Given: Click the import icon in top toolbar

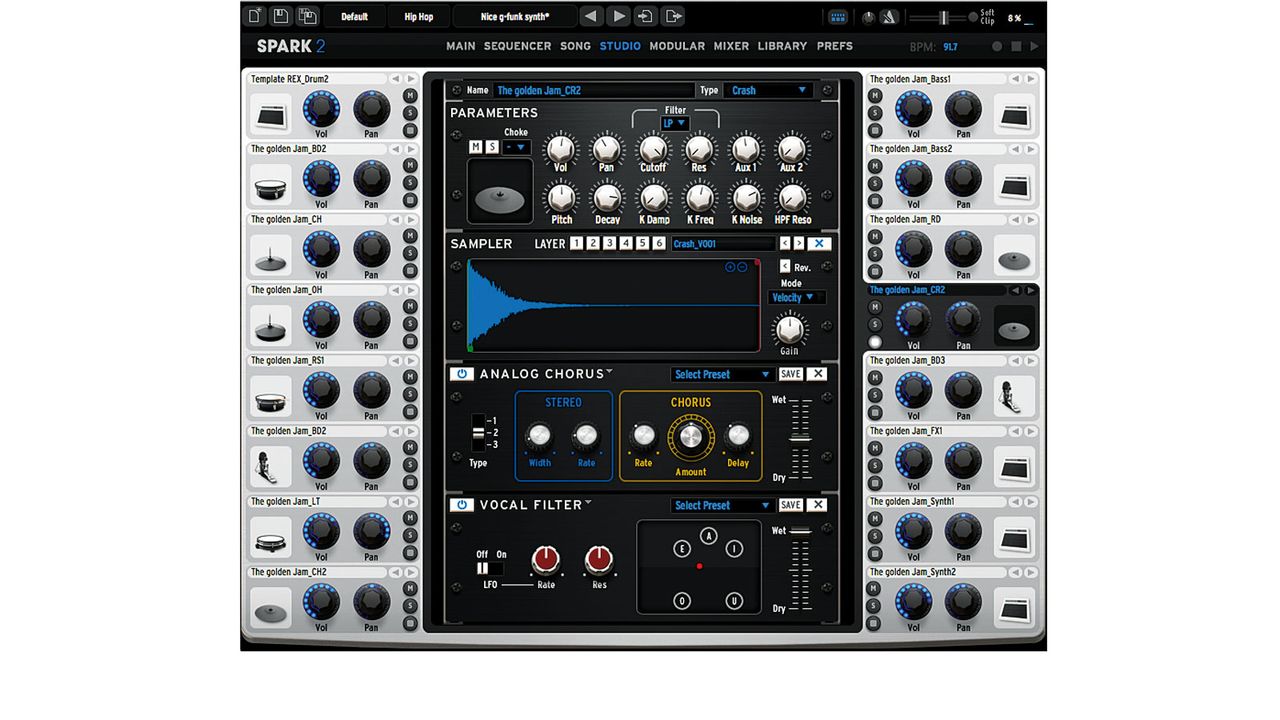Looking at the screenshot, I should coord(646,16).
